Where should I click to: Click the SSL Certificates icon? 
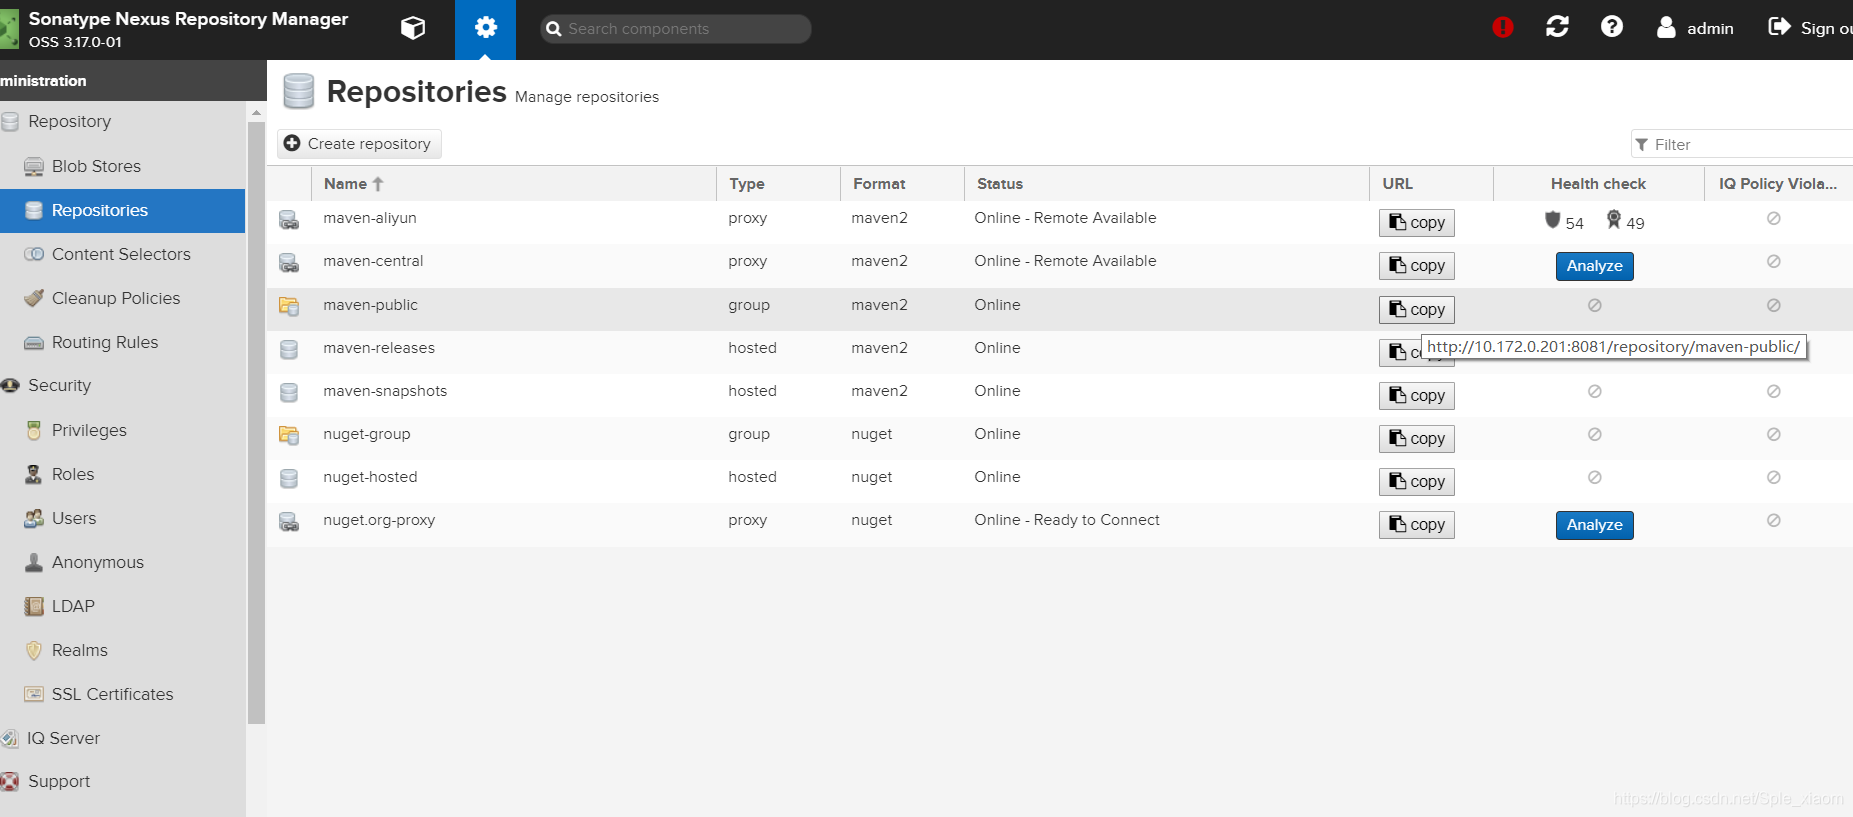click(34, 694)
